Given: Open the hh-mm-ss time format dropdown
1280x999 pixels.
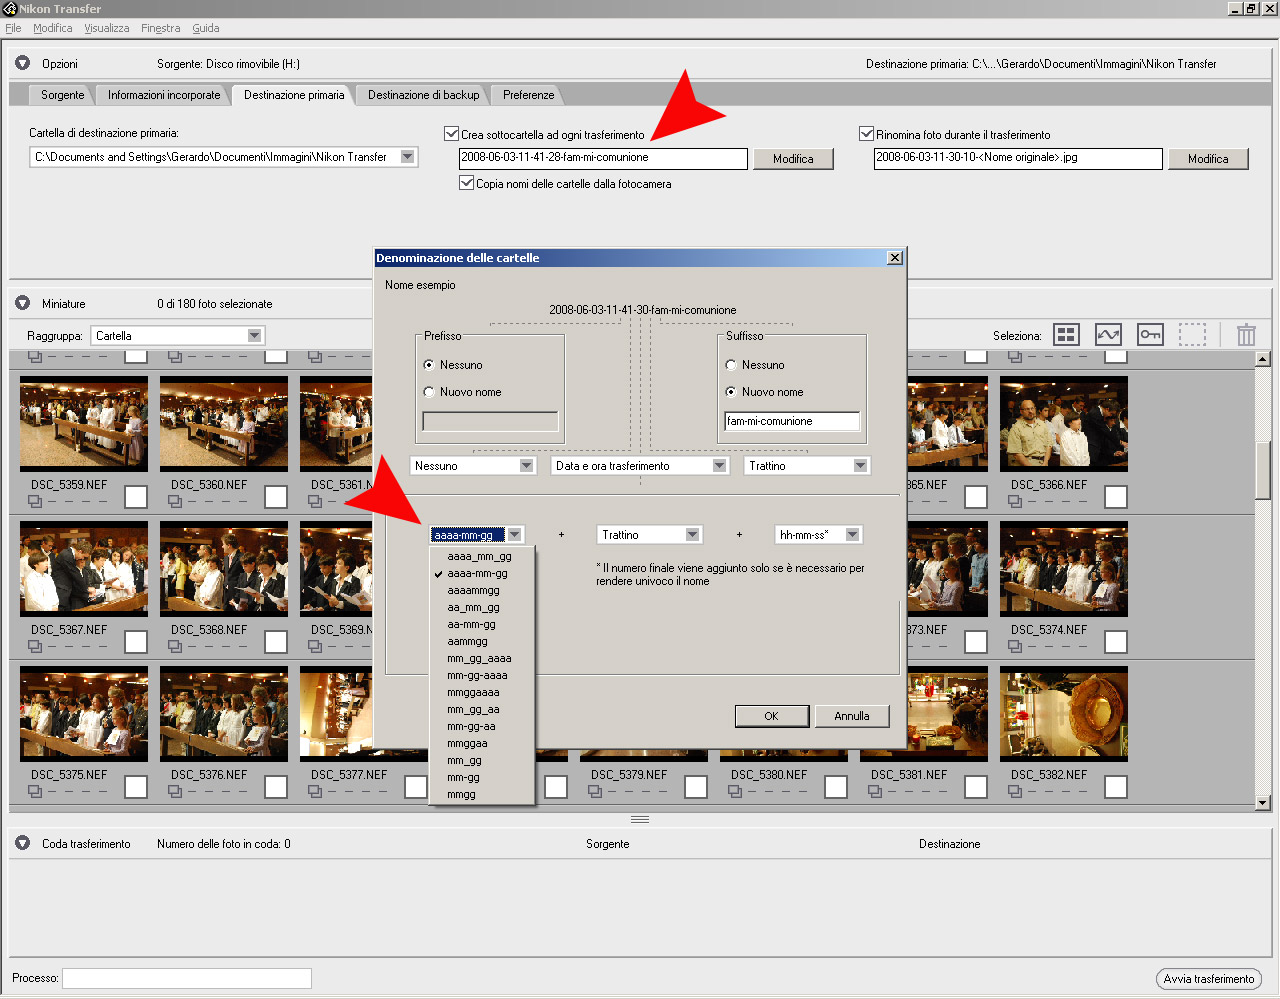Looking at the screenshot, I should [852, 535].
